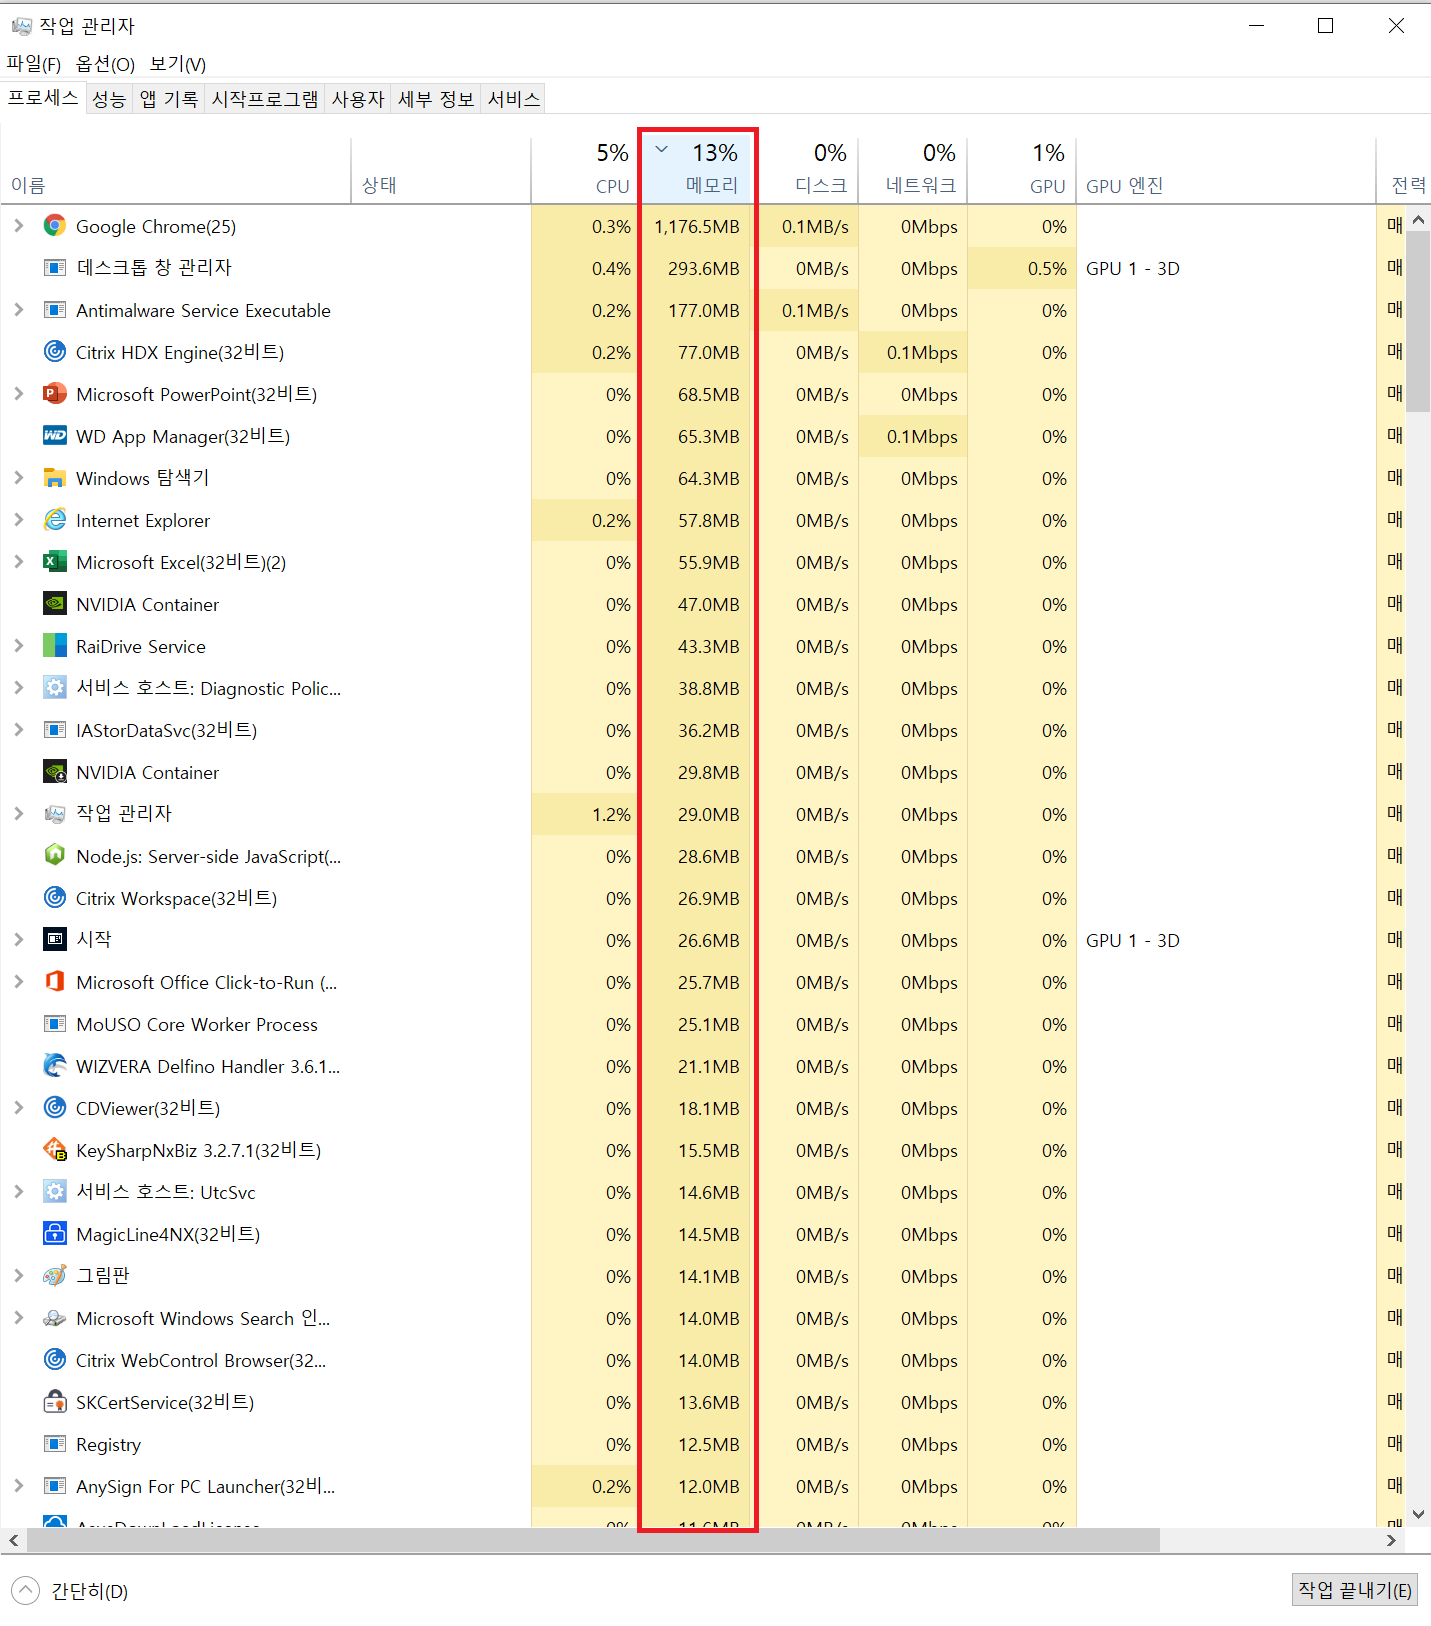Click the GPU 엔진 column header

click(x=1225, y=170)
